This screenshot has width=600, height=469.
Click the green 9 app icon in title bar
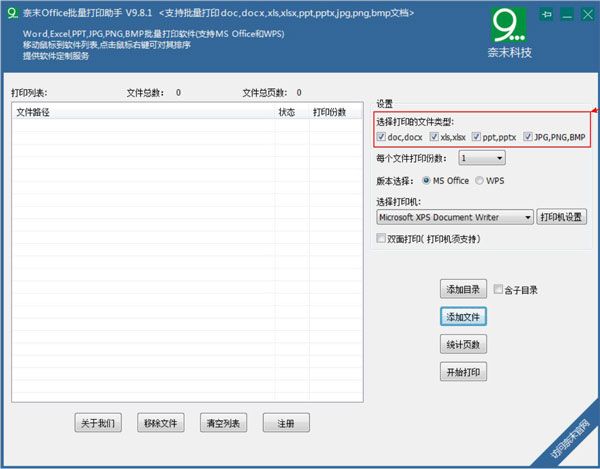coord(12,13)
